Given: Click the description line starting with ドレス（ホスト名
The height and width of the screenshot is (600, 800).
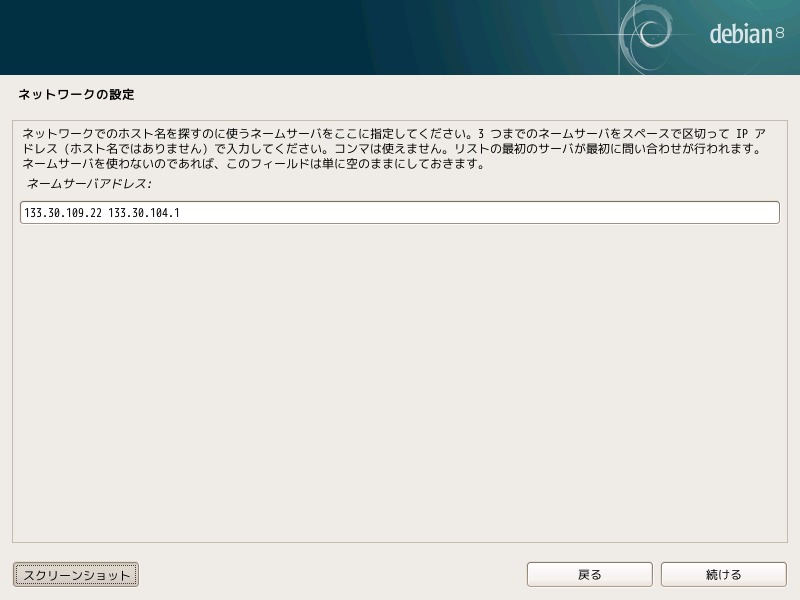Looking at the screenshot, I should tap(392, 149).
